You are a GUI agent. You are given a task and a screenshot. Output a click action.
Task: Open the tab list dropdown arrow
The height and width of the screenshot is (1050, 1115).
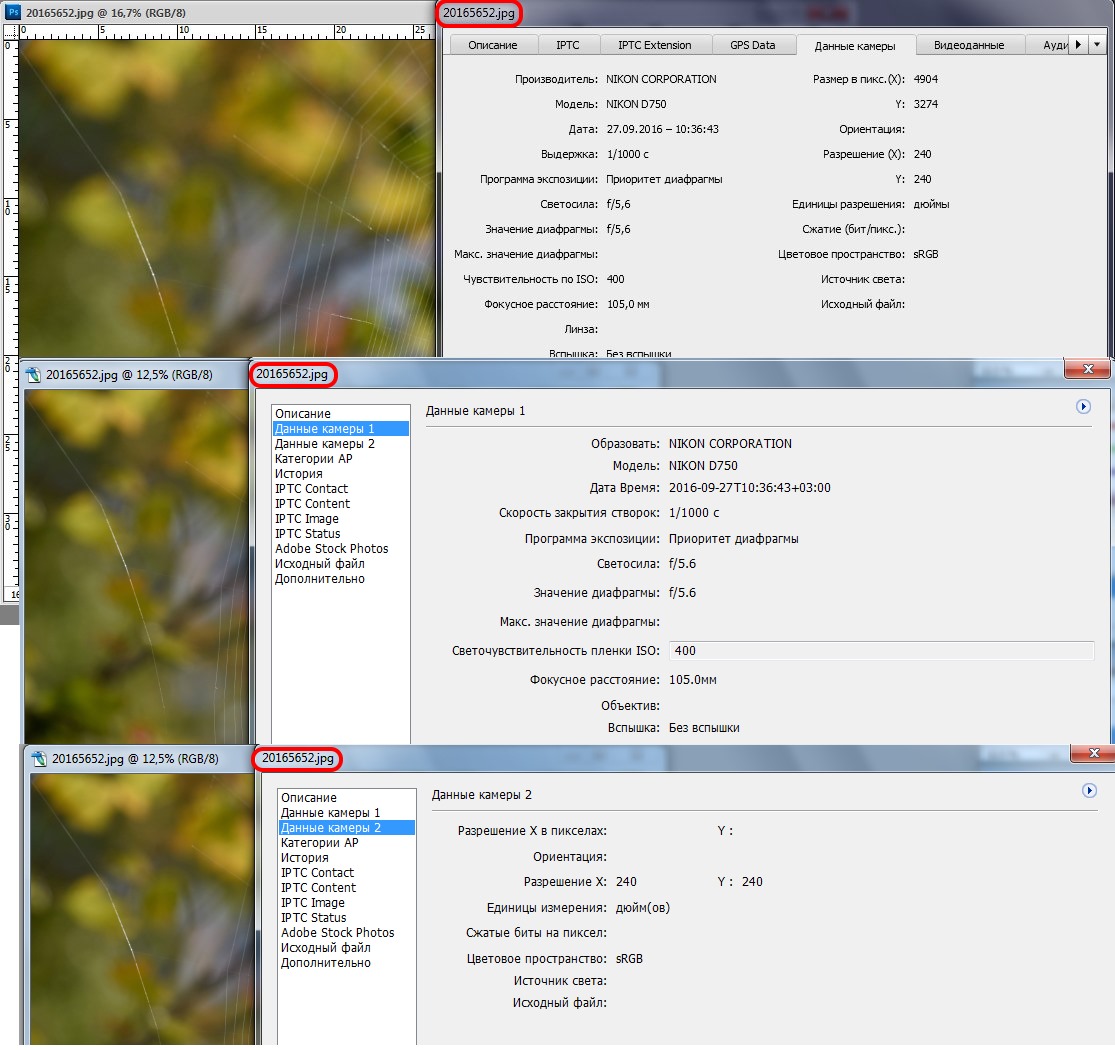coord(1097,44)
